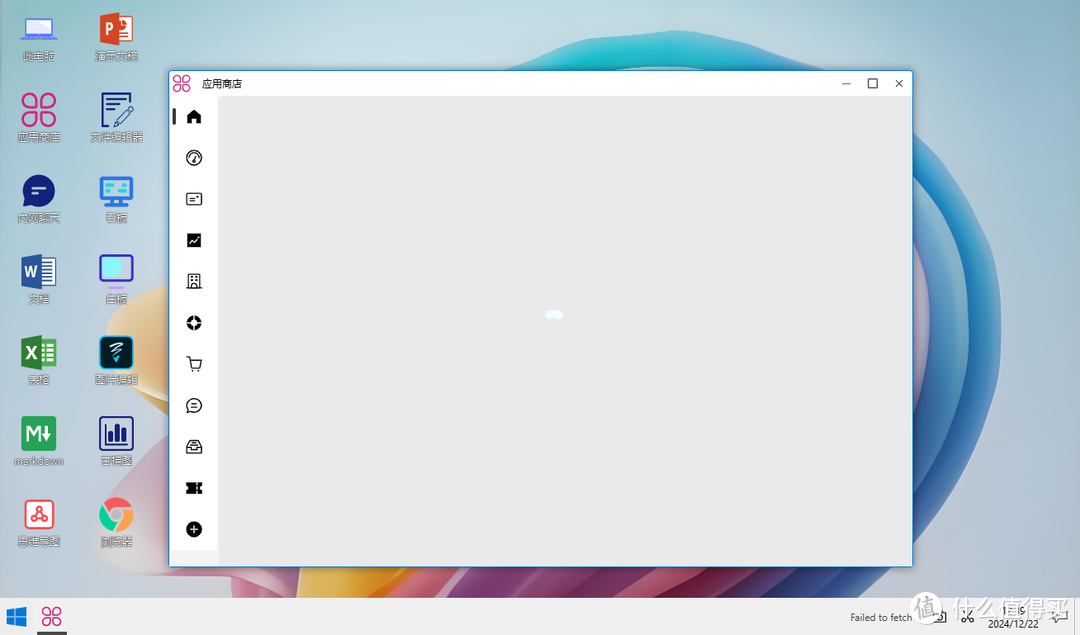Click the app store logo in title bar
This screenshot has width=1080, height=635.
(182, 83)
